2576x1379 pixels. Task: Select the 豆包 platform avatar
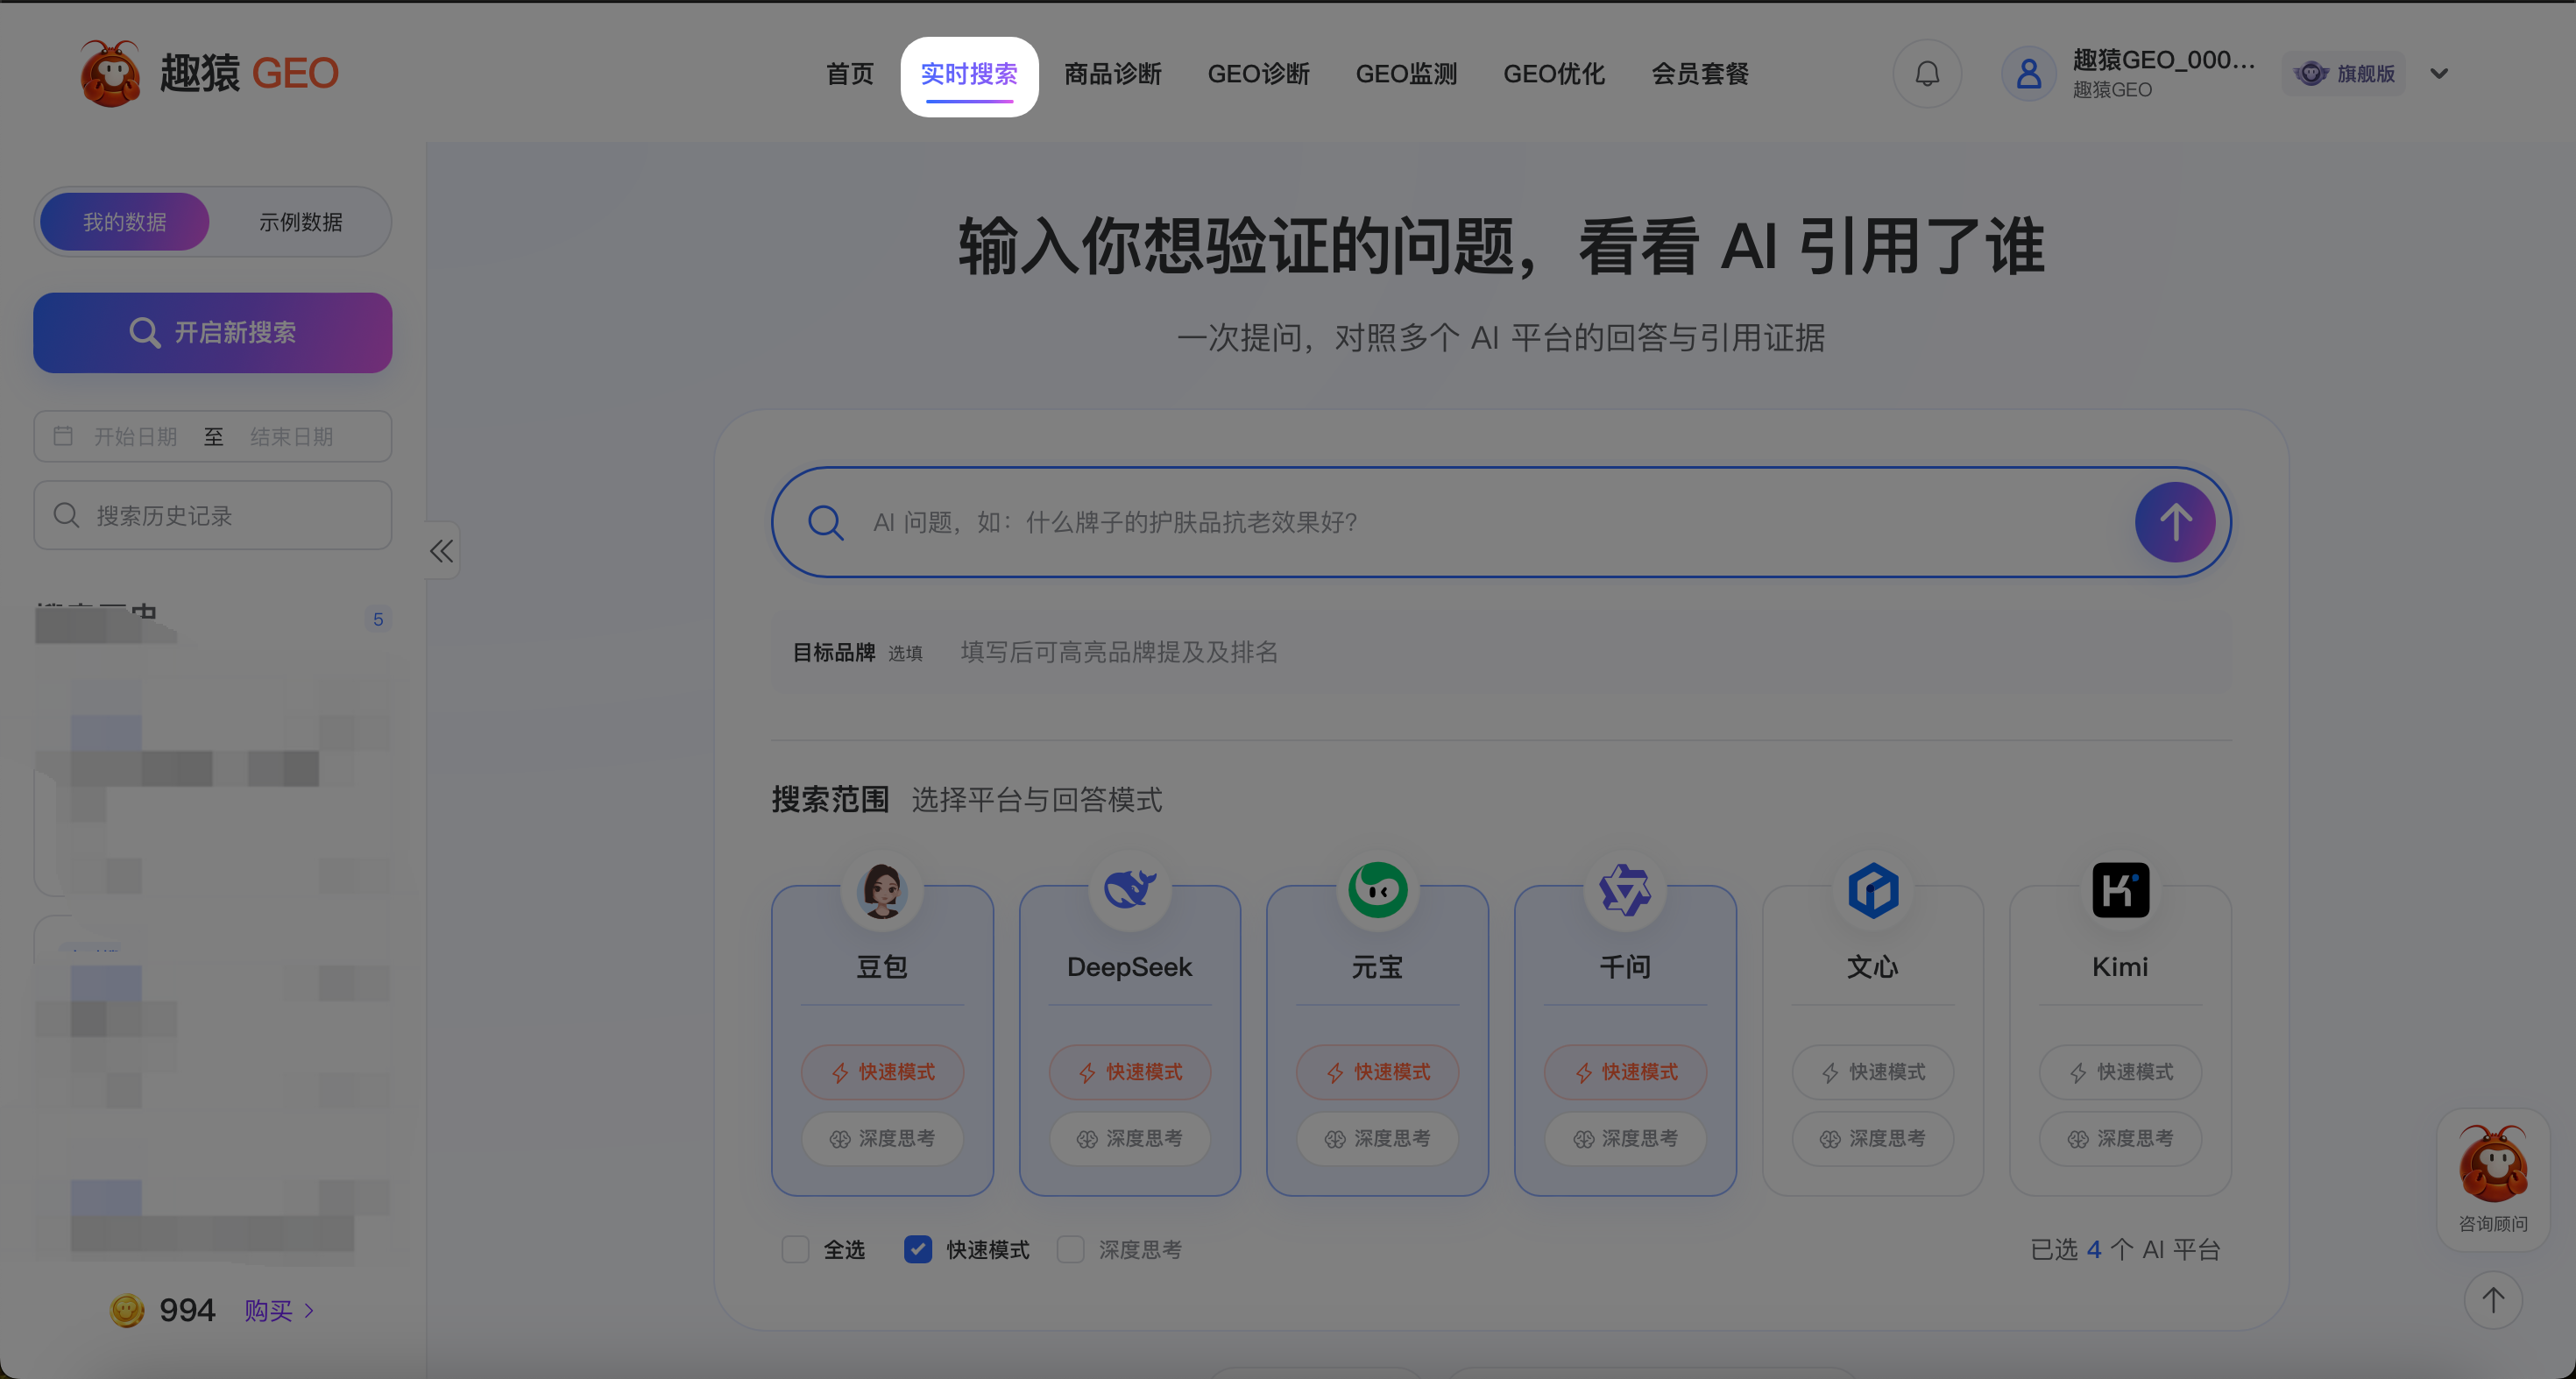(882, 890)
